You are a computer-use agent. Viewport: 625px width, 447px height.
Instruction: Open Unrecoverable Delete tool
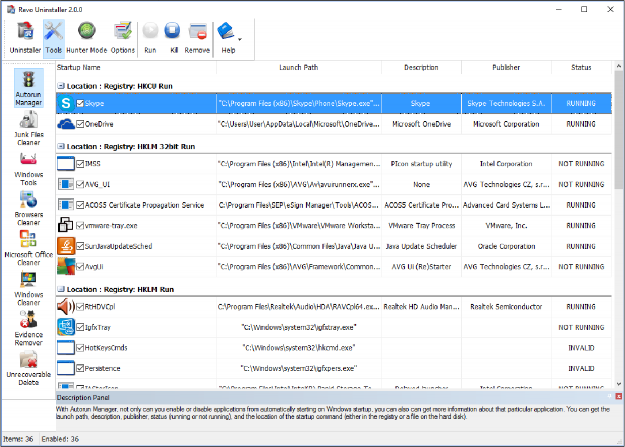(28, 368)
